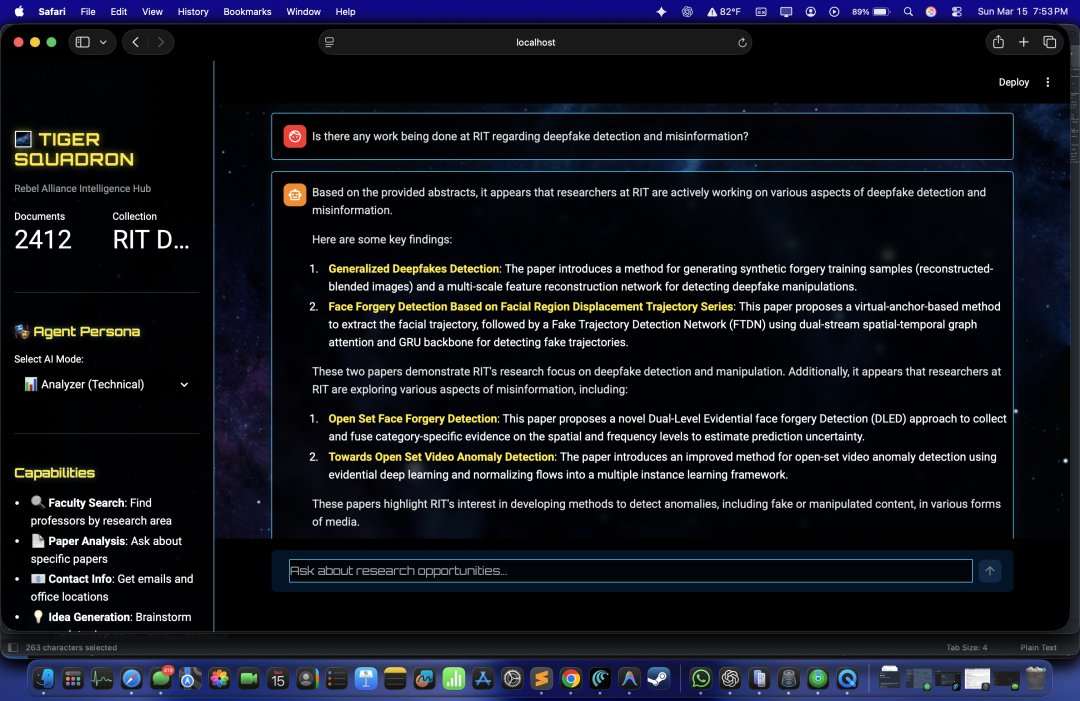Open the Help menu

click(x=345, y=12)
